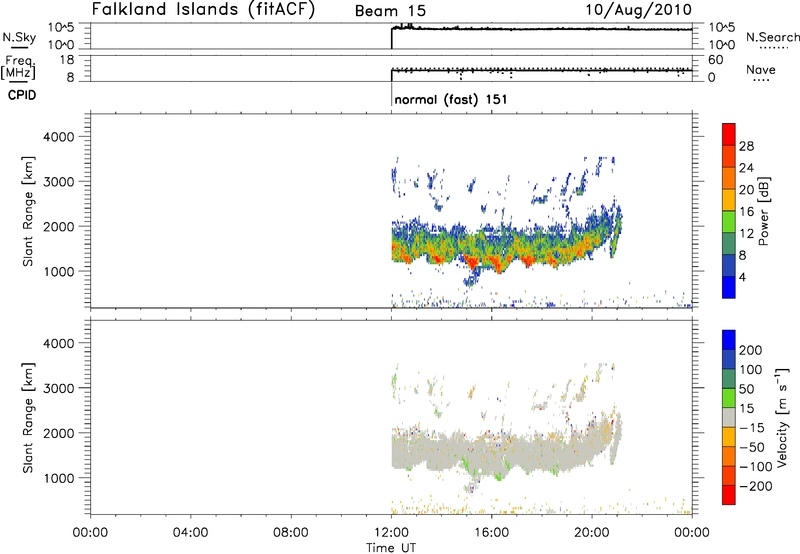
Task: Click the '28' label on Power color bar
Action: point(746,146)
